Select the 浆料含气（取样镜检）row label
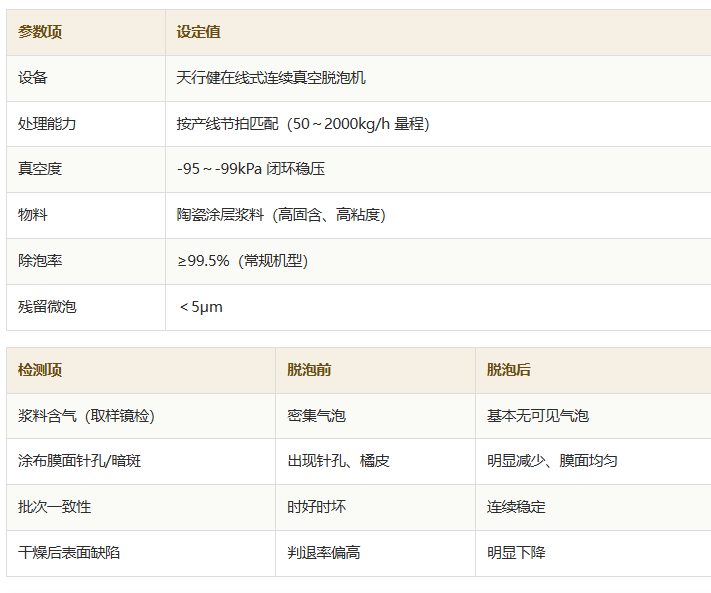Image resolution: width=711 pixels, height=593 pixels. click(x=86, y=416)
